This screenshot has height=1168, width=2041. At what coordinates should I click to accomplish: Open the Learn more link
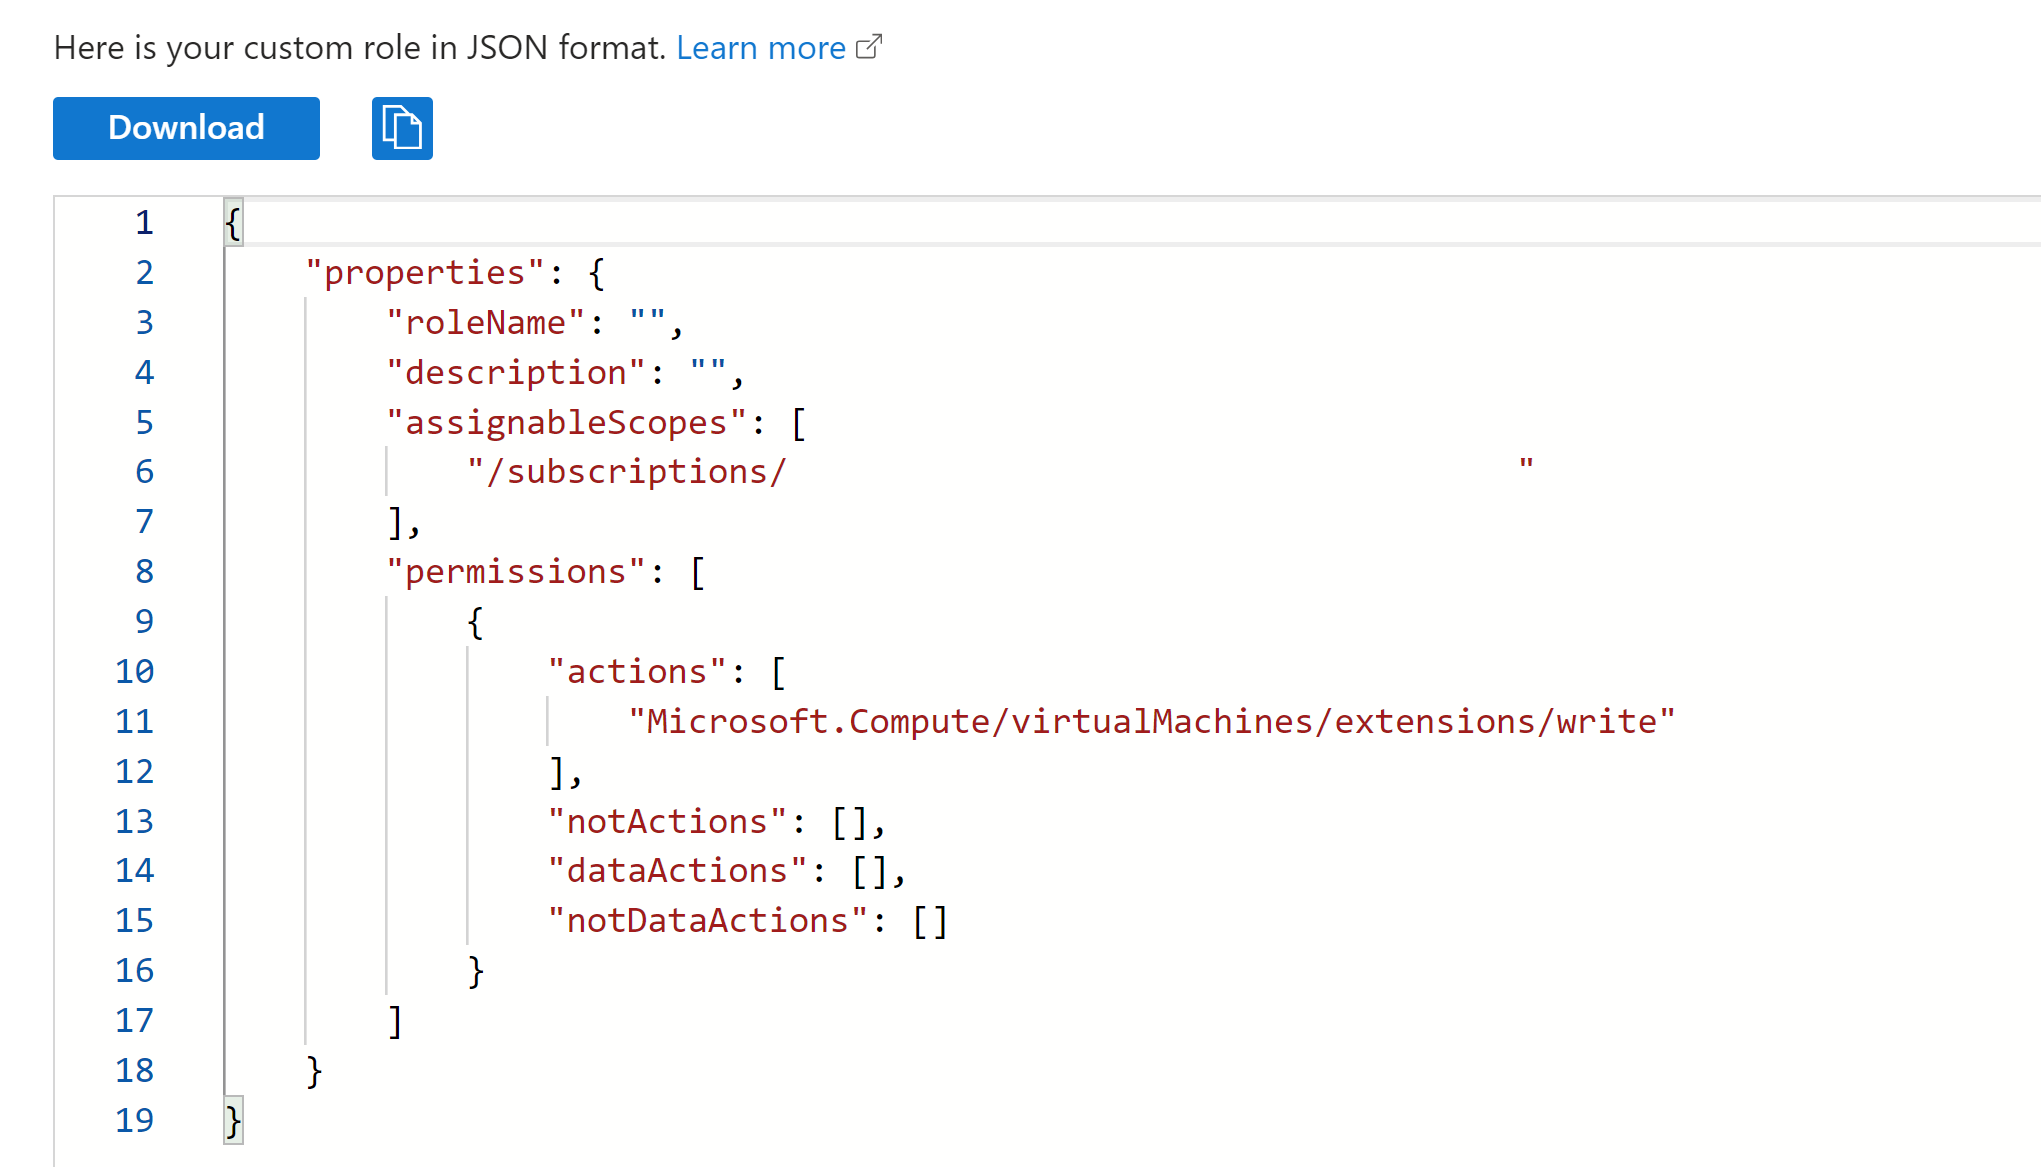pos(760,47)
